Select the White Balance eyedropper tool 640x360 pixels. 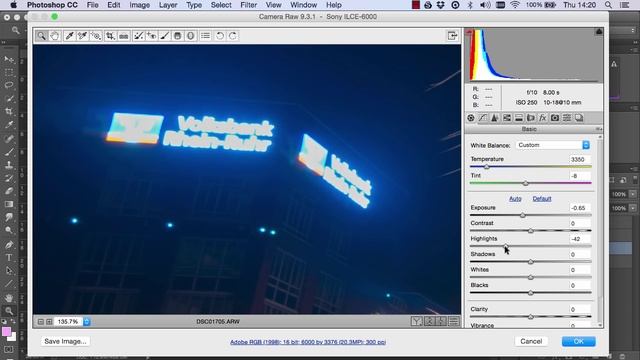(x=69, y=36)
